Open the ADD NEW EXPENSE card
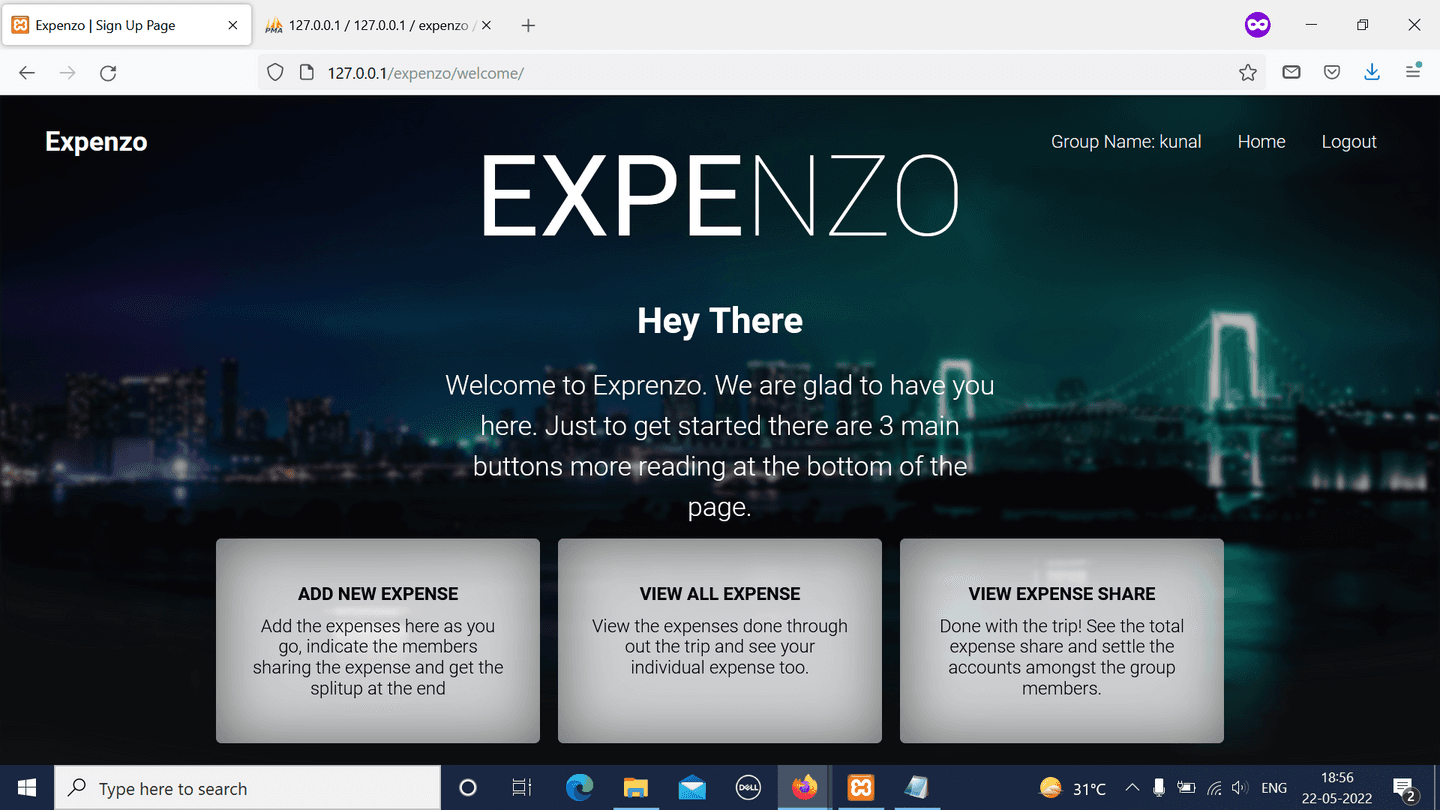 378,641
